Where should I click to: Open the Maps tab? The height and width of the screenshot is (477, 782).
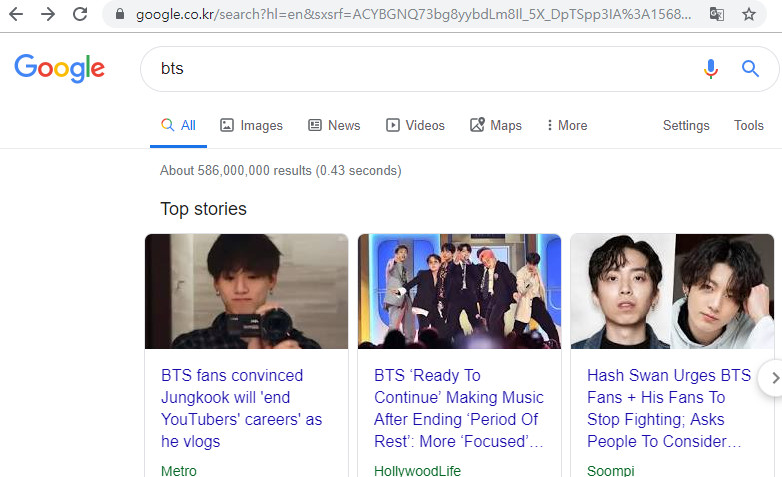click(x=496, y=125)
